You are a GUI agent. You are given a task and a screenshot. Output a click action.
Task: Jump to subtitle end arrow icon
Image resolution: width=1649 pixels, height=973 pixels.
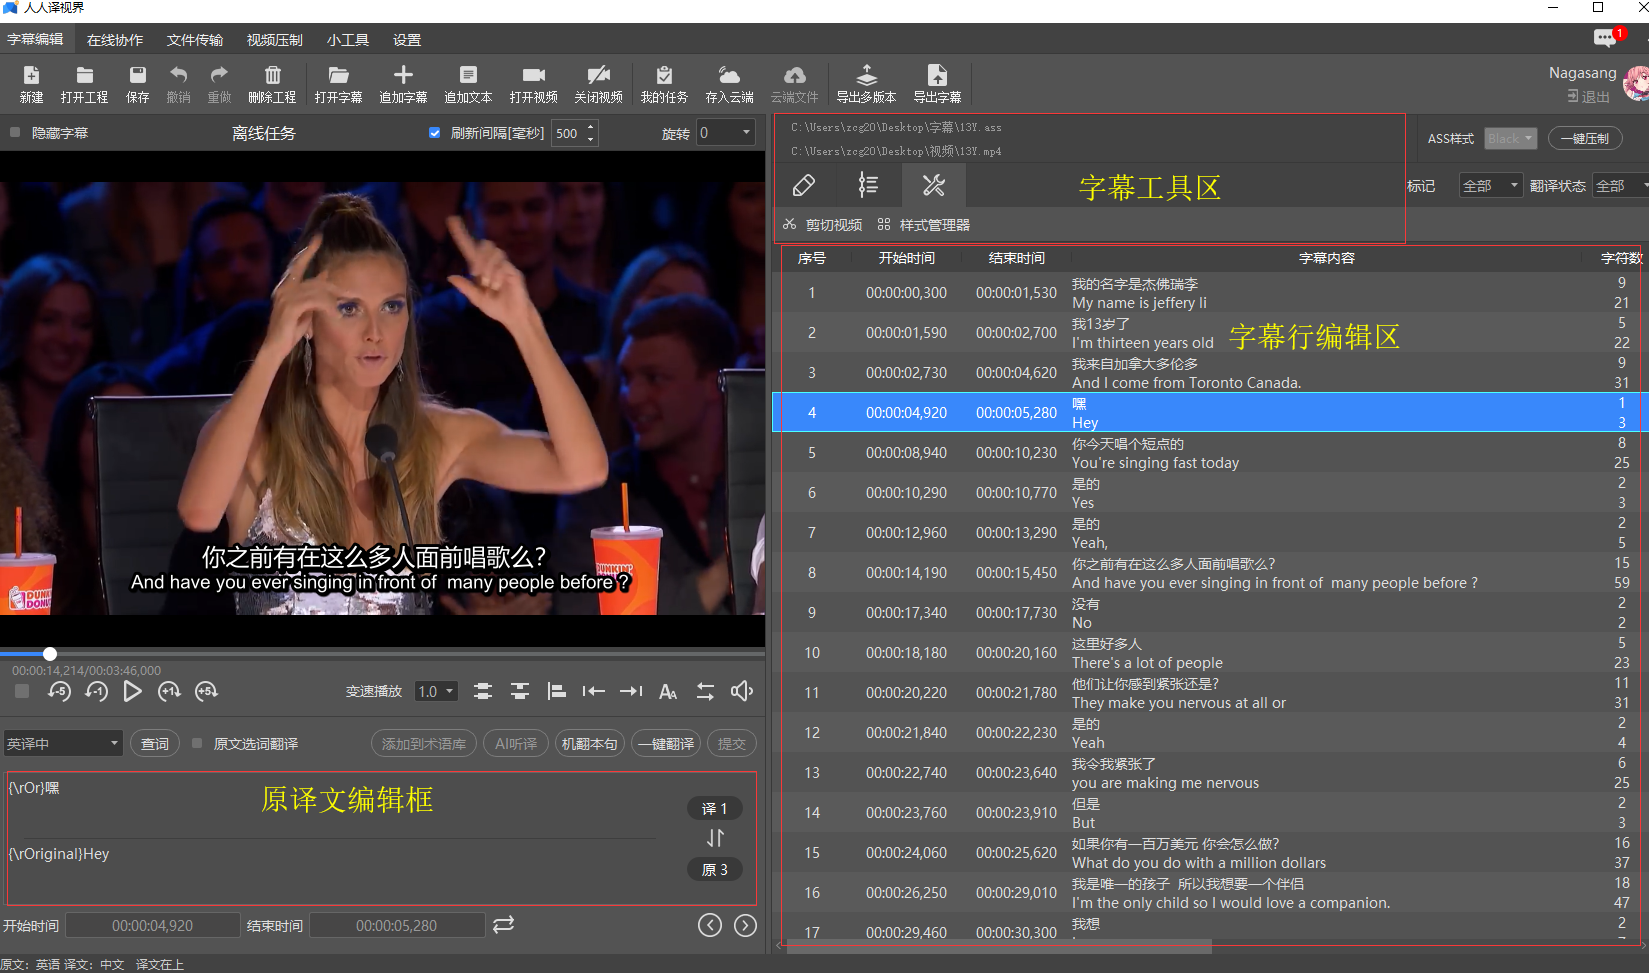point(631,691)
